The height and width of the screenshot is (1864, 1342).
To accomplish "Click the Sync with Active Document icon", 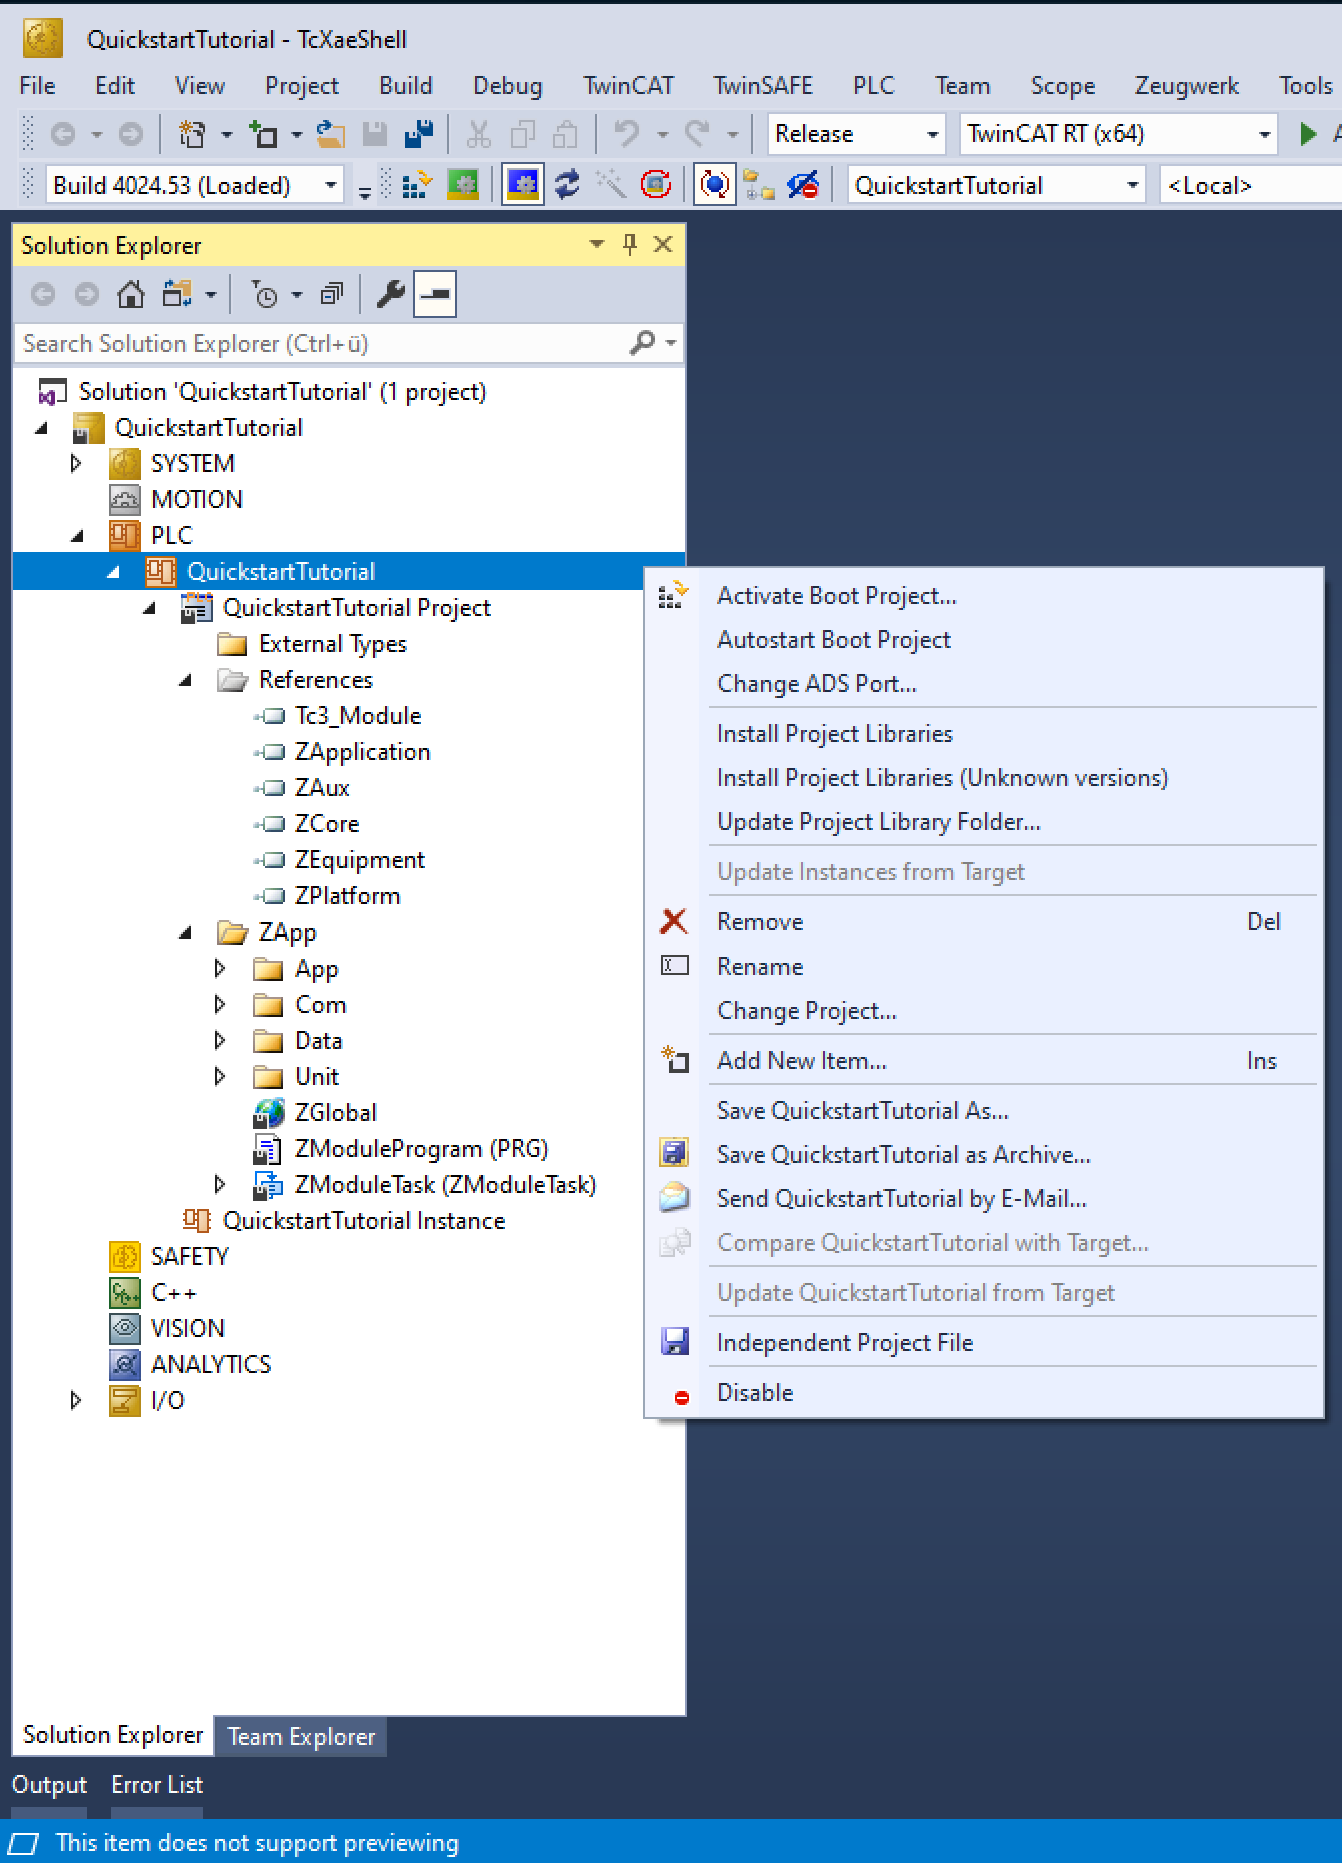I will [x=178, y=294].
